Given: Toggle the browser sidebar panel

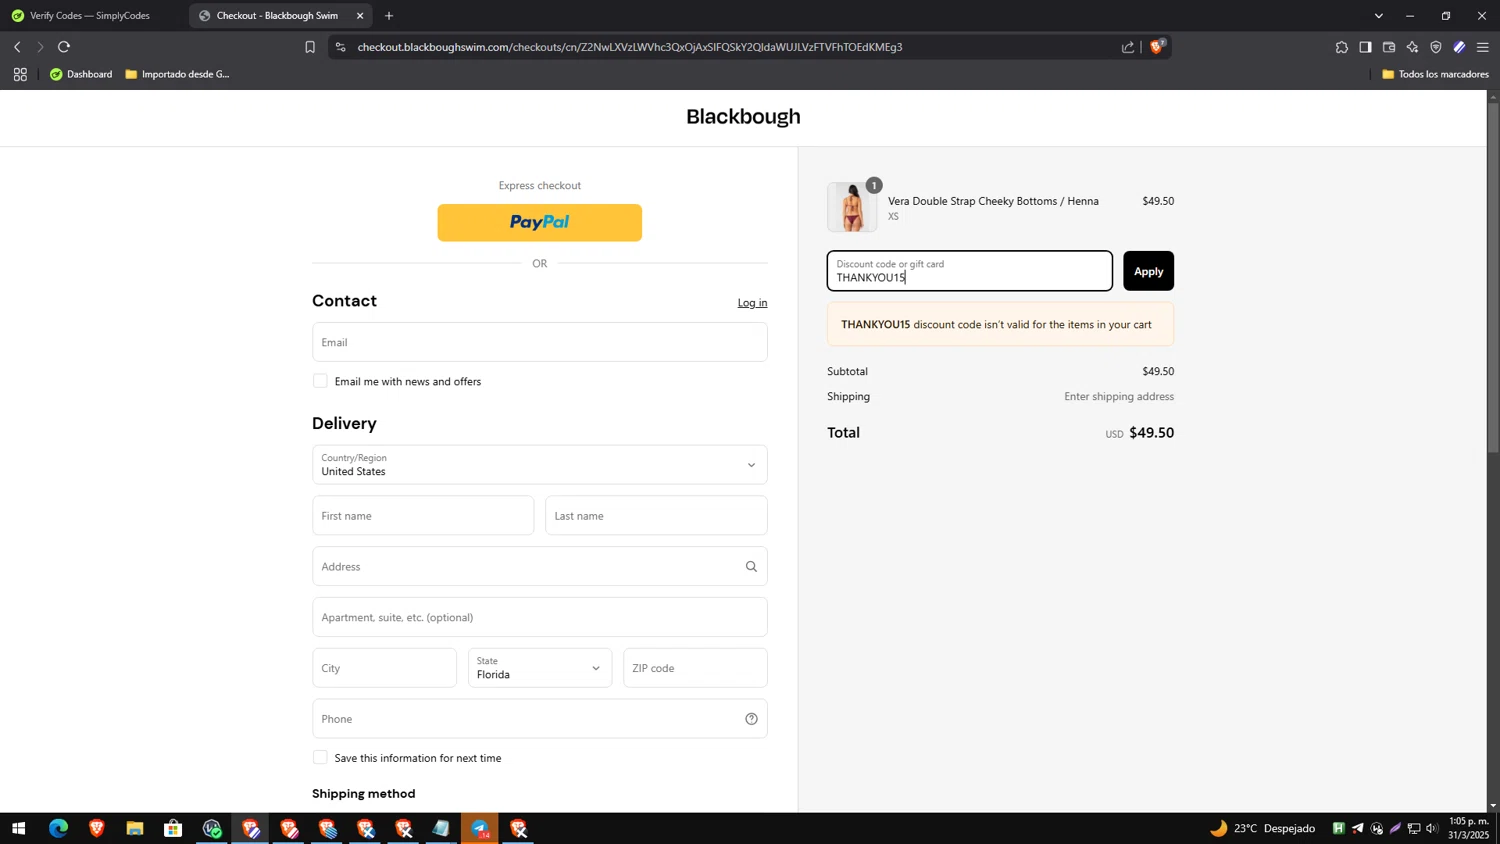Looking at the screenshot, I should point(1365,47).
